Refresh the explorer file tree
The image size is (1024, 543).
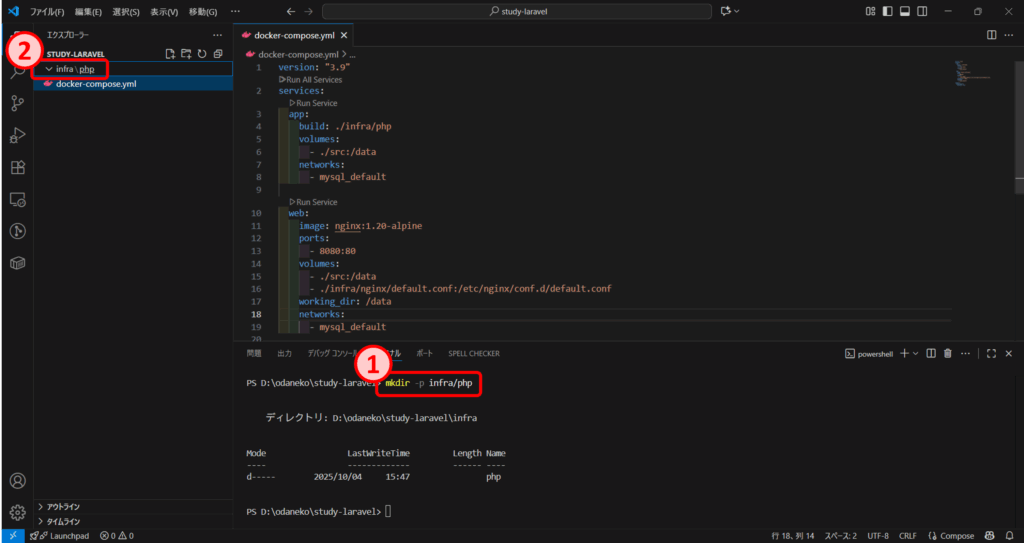[202, 54]
